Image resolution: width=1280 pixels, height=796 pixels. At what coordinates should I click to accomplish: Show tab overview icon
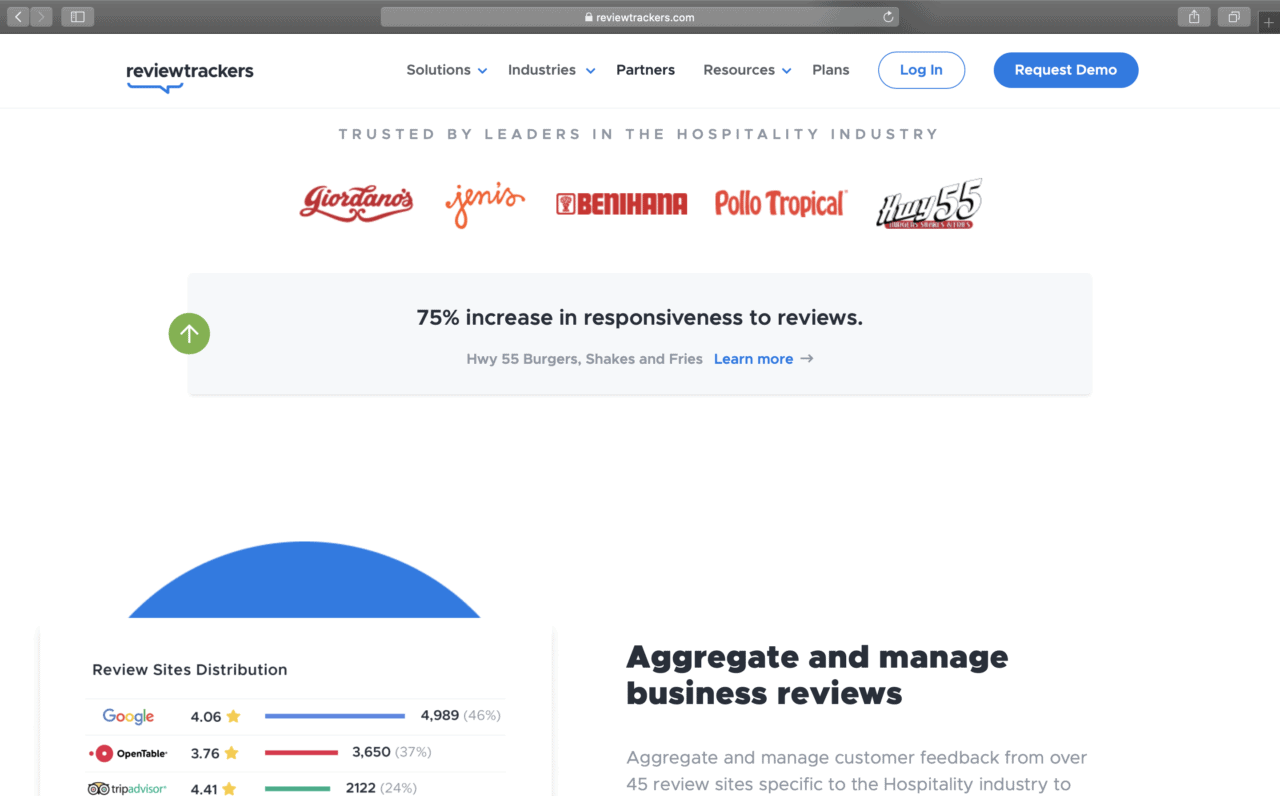[1235, 17]
